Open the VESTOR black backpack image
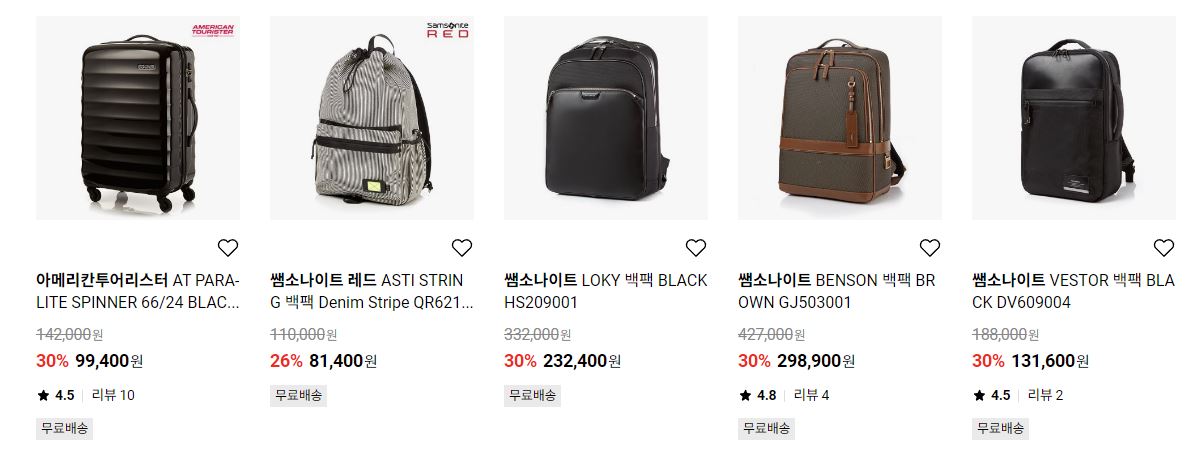Viewport: 1198px width, 456px height. point(1073,118)
